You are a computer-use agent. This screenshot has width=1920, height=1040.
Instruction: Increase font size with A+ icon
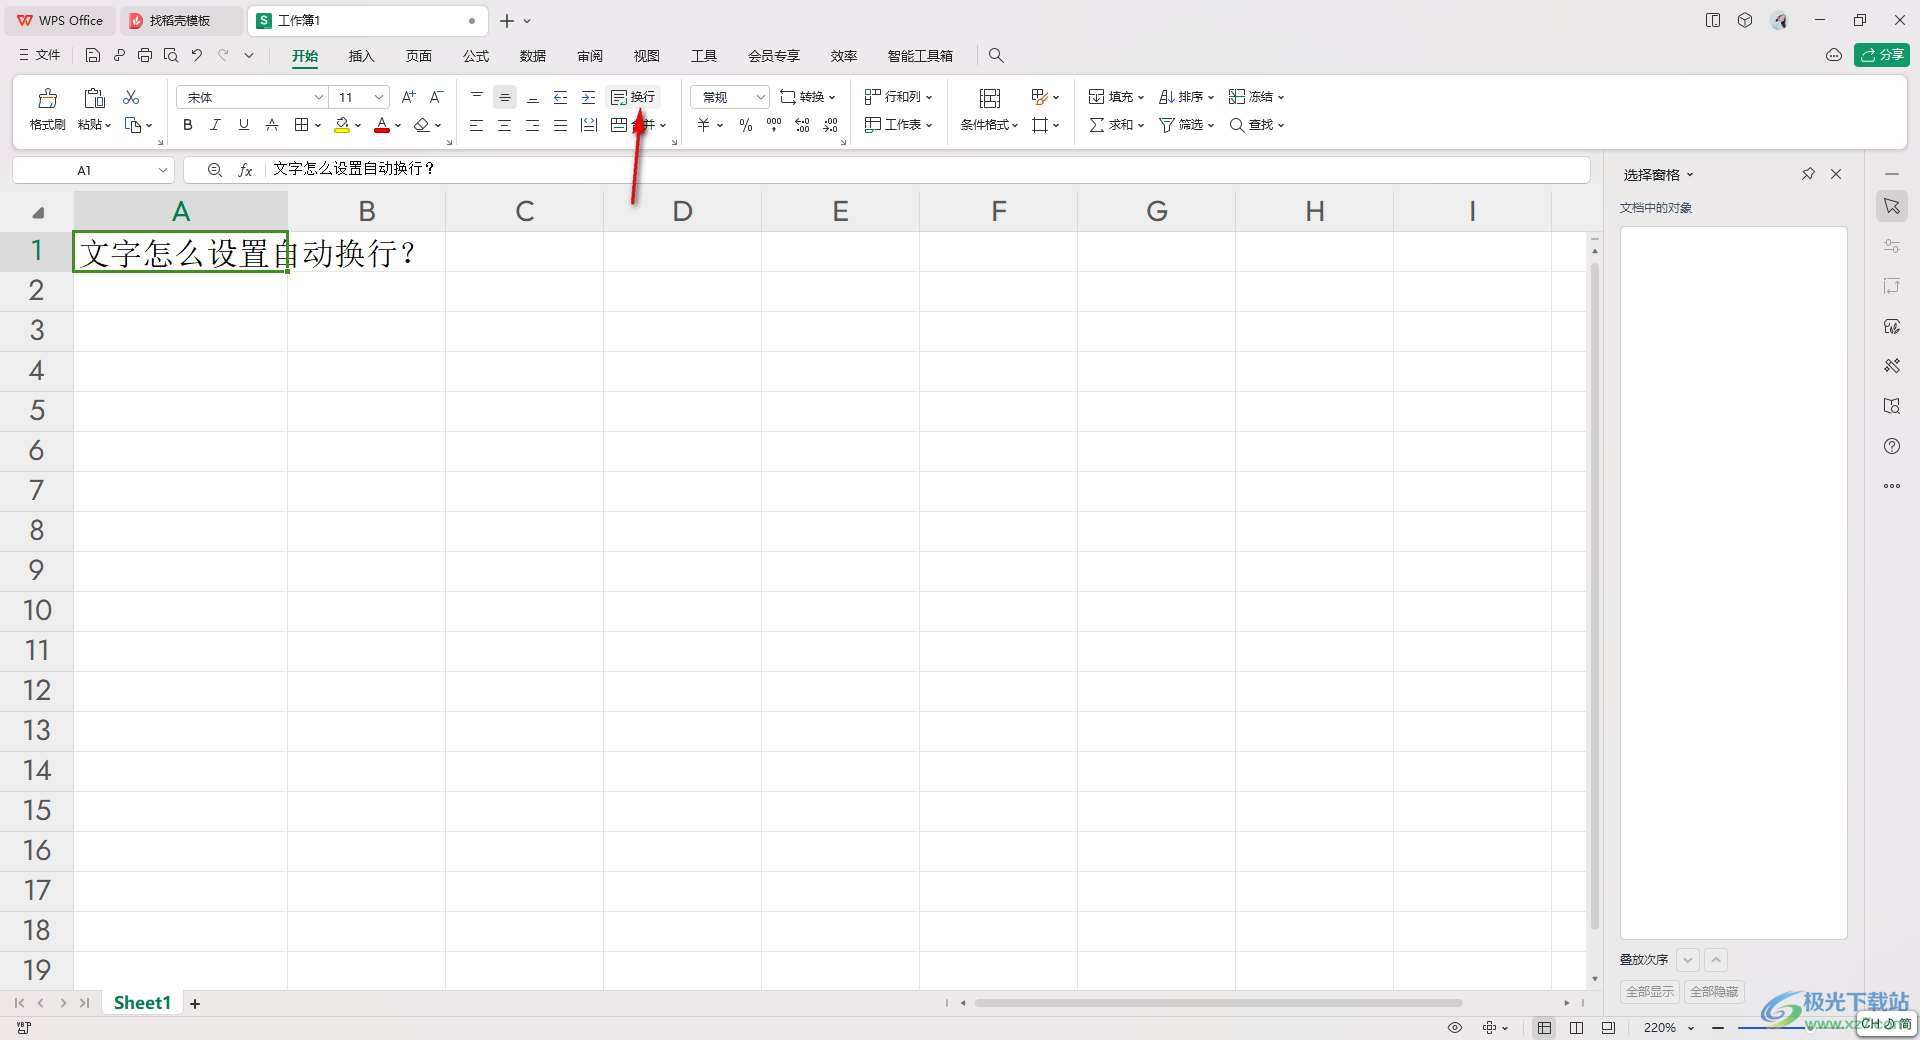408,97
